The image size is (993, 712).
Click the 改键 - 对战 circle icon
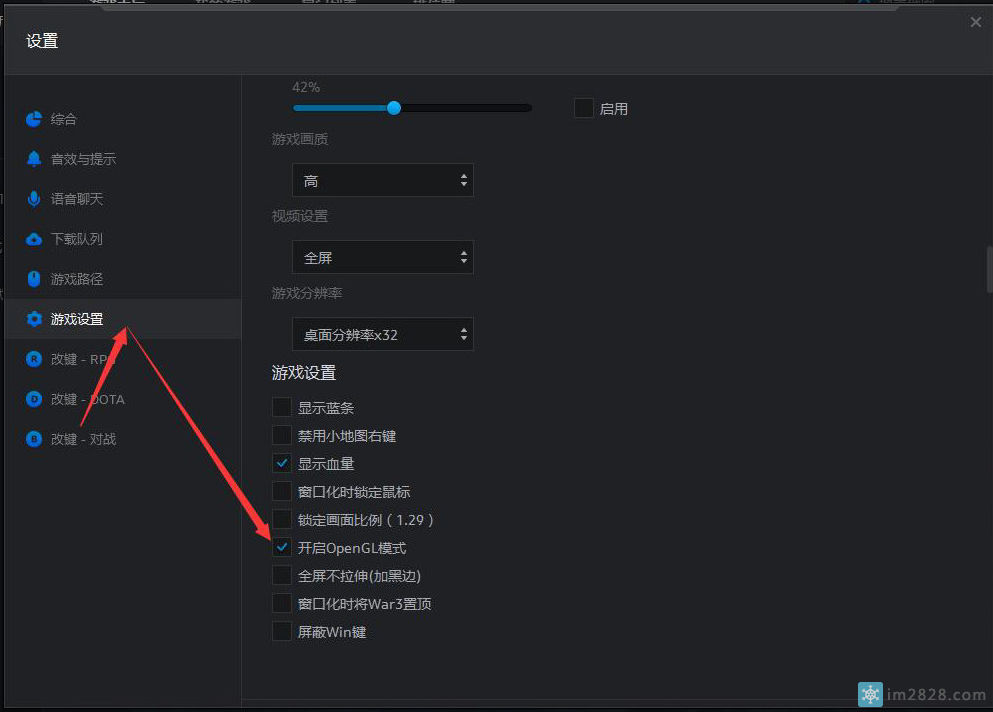click(x=34, y=439)
